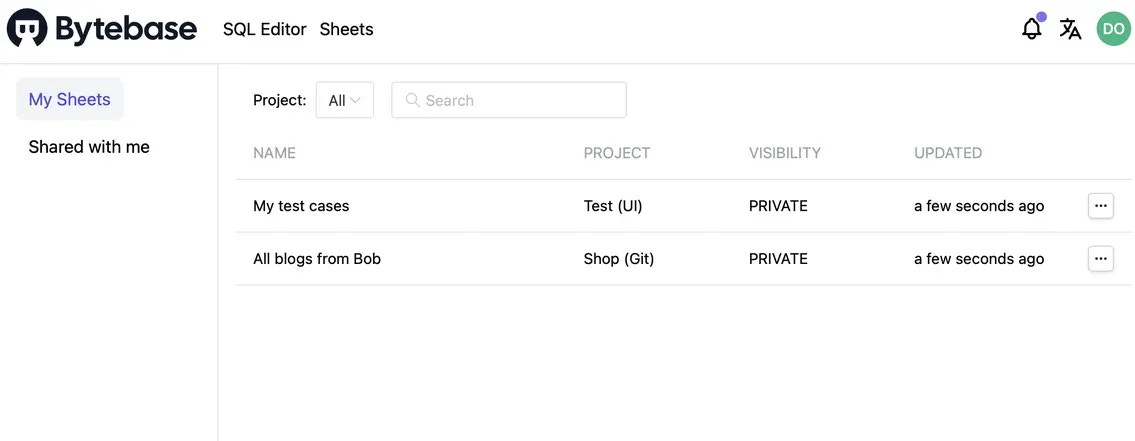Click the Test (UI) project cell
The height and width of the screenshot is (441, 1135).
pyautogui.click(x=613, y=206)
